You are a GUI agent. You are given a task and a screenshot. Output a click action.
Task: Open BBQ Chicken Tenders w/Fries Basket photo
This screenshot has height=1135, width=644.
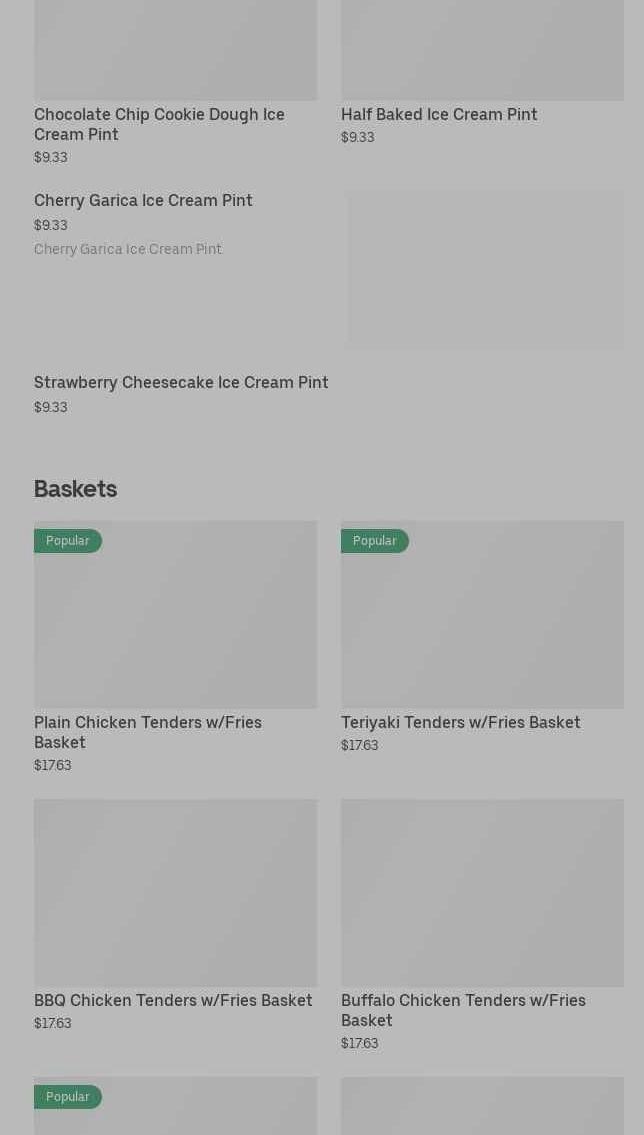(175, 892)
